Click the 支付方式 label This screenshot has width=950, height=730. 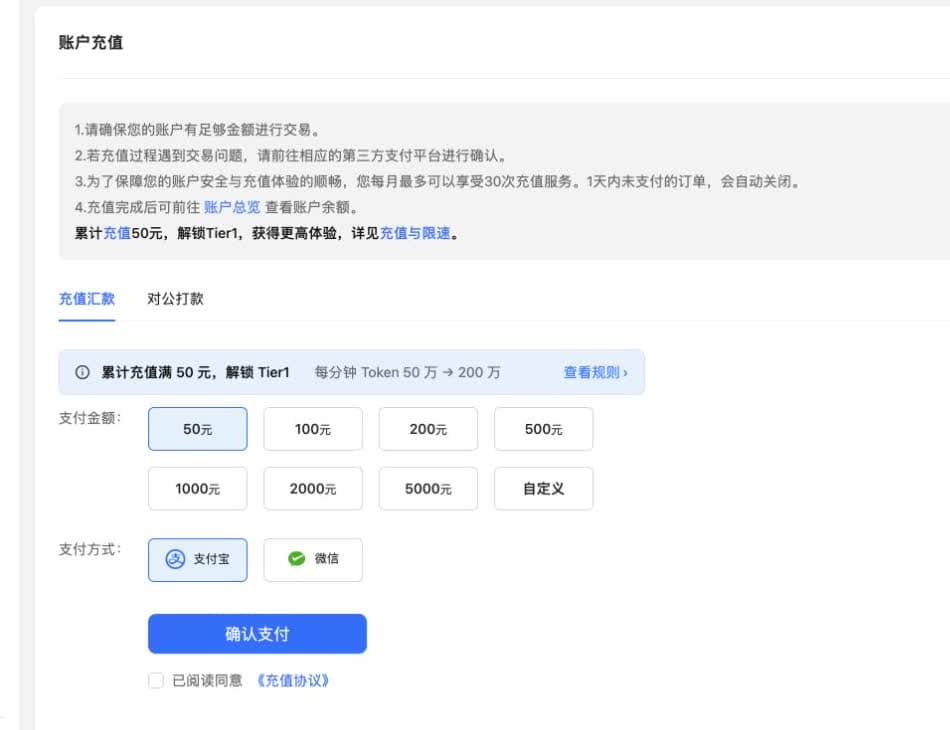(90, 549)
